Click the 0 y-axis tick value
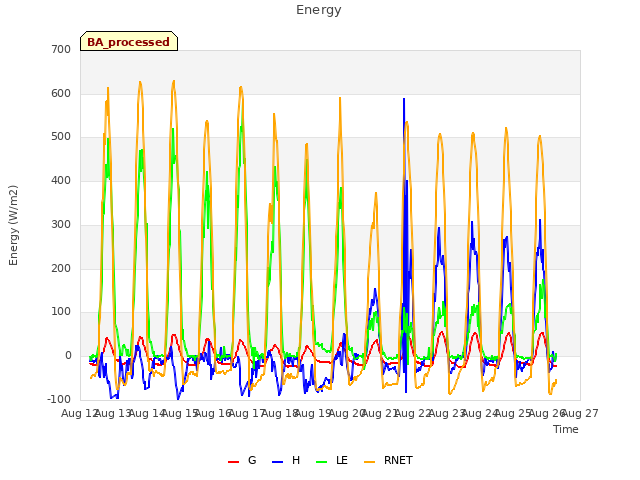This screenshot has width=640, height=480. click(x=68, y=356)
